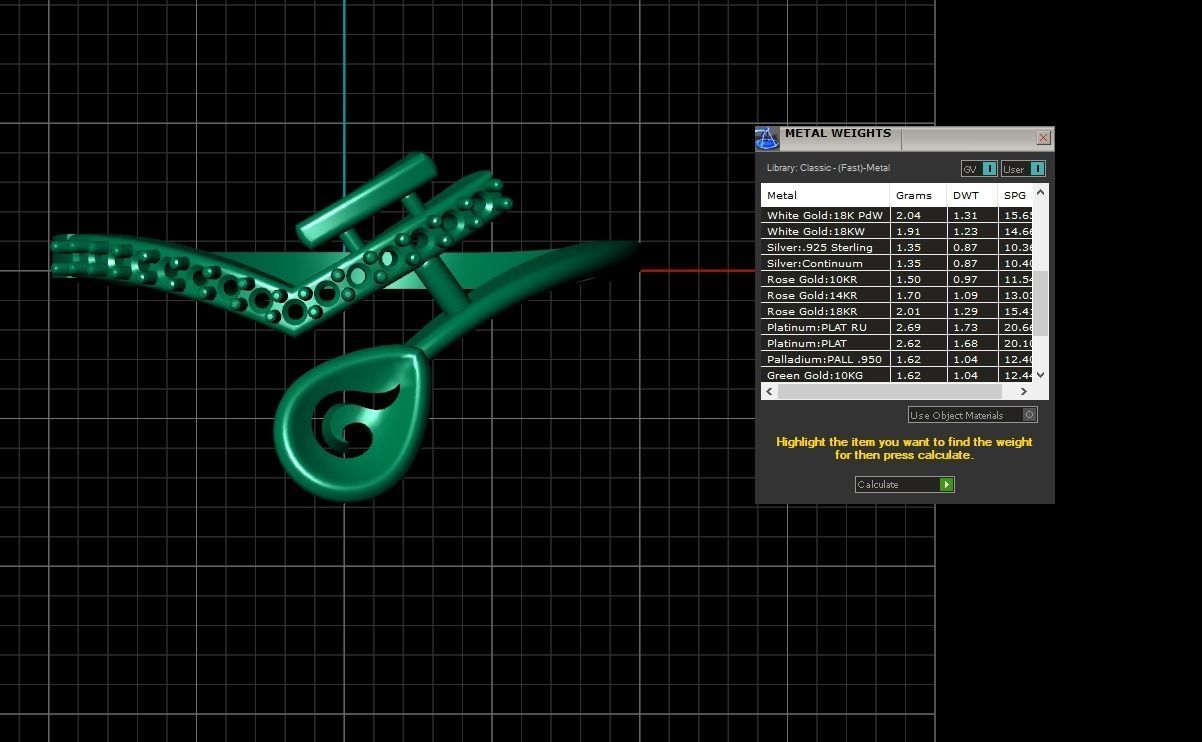Click the Matrix logo icon in Metal Weights
The image size is (1202, 742).
(x=767, y=138)
